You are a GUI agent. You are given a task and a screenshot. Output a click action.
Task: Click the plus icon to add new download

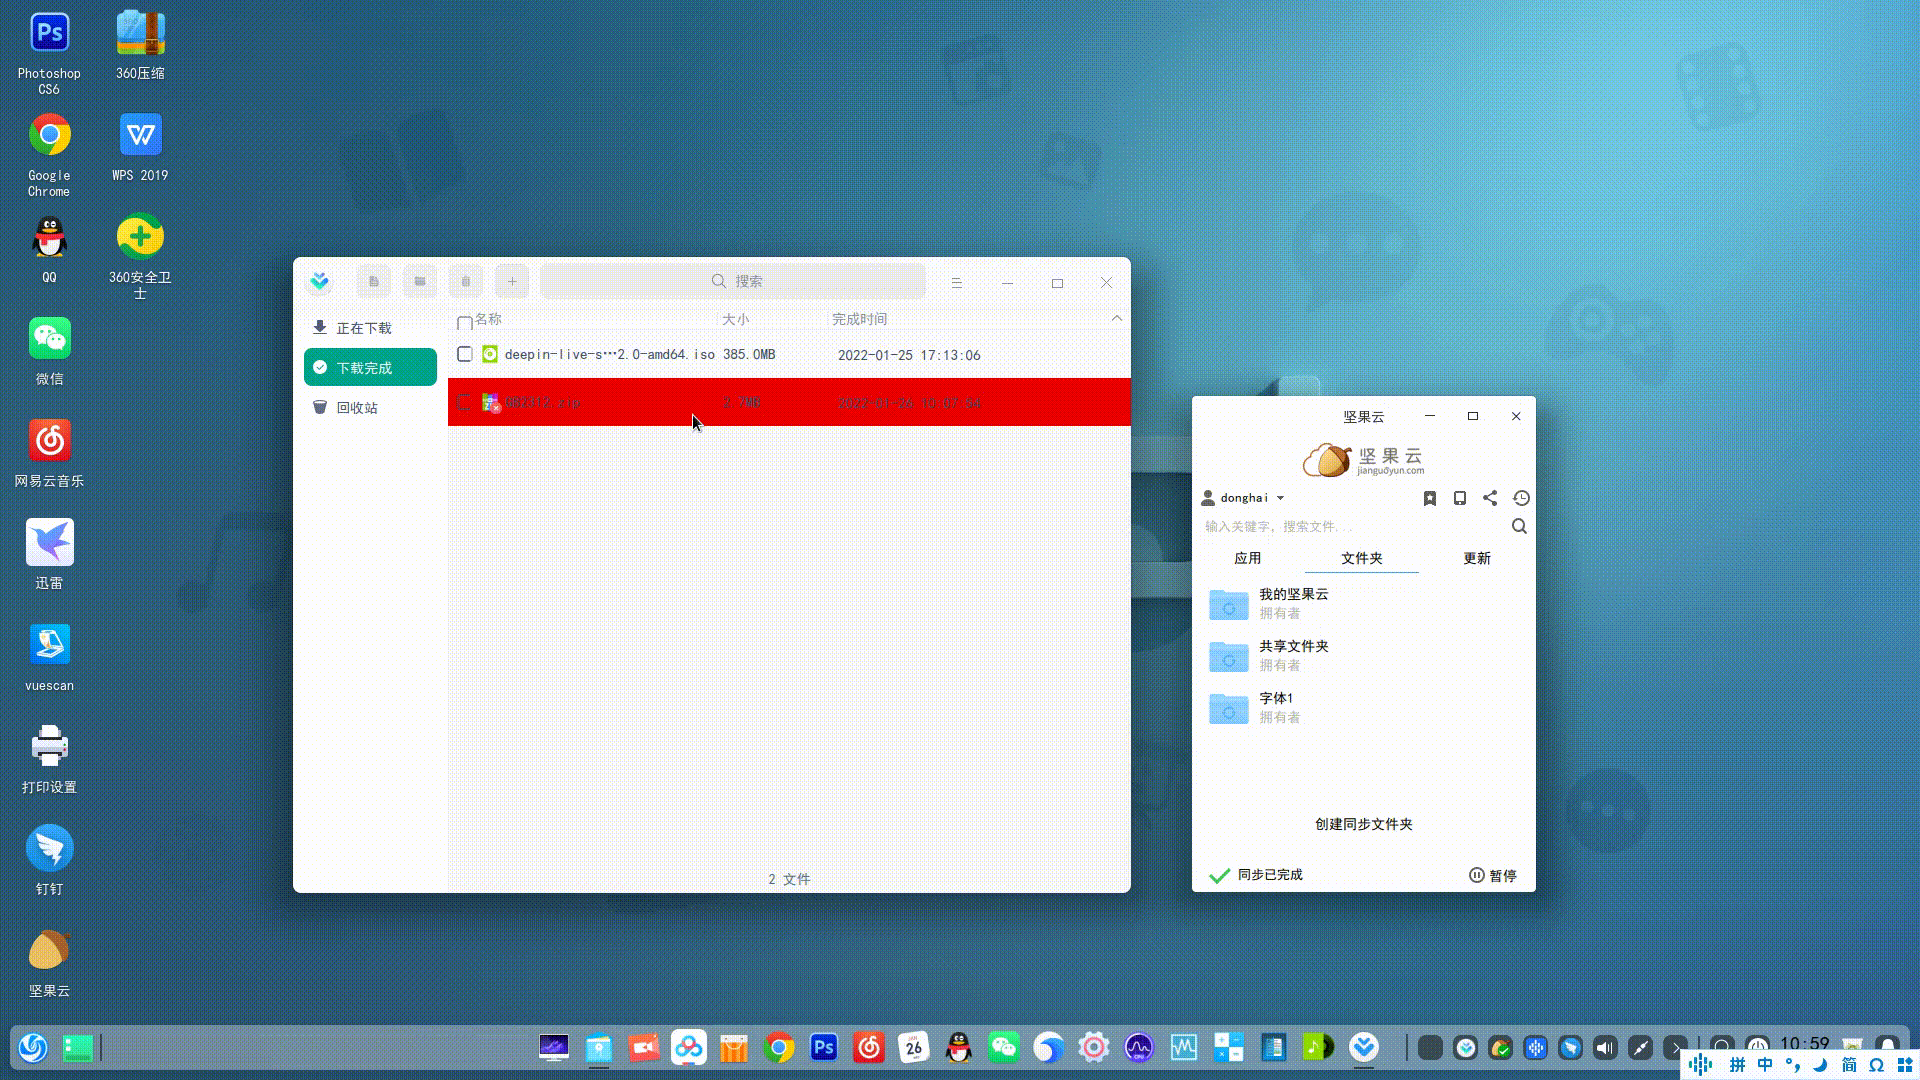(x=512, y=281)
